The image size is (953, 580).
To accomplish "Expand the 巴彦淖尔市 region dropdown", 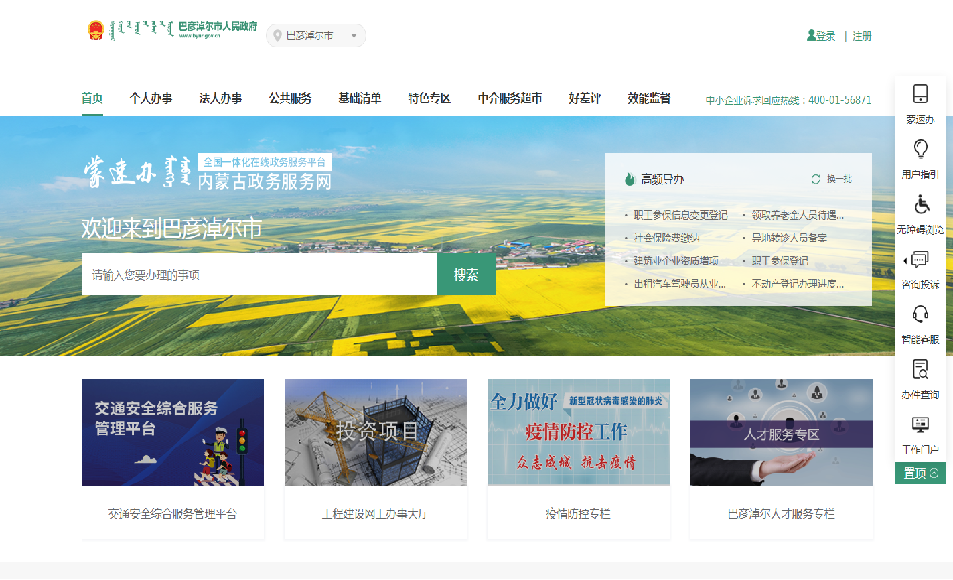I will click(316, 36).
